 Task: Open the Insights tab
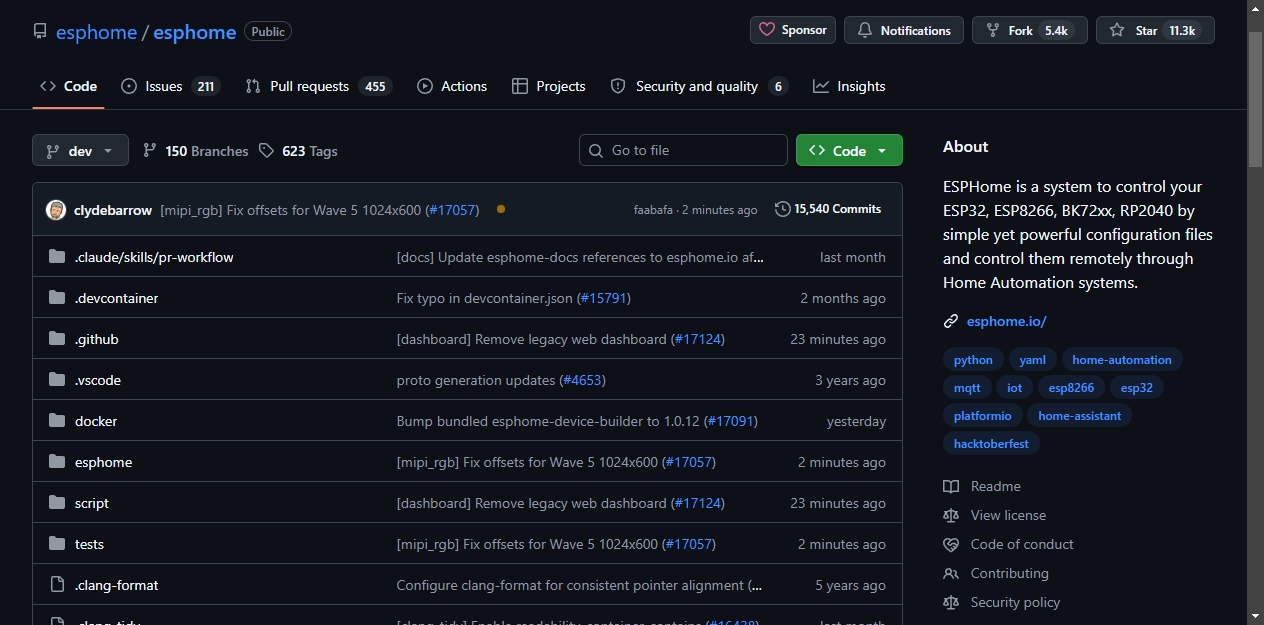(849, 86)
